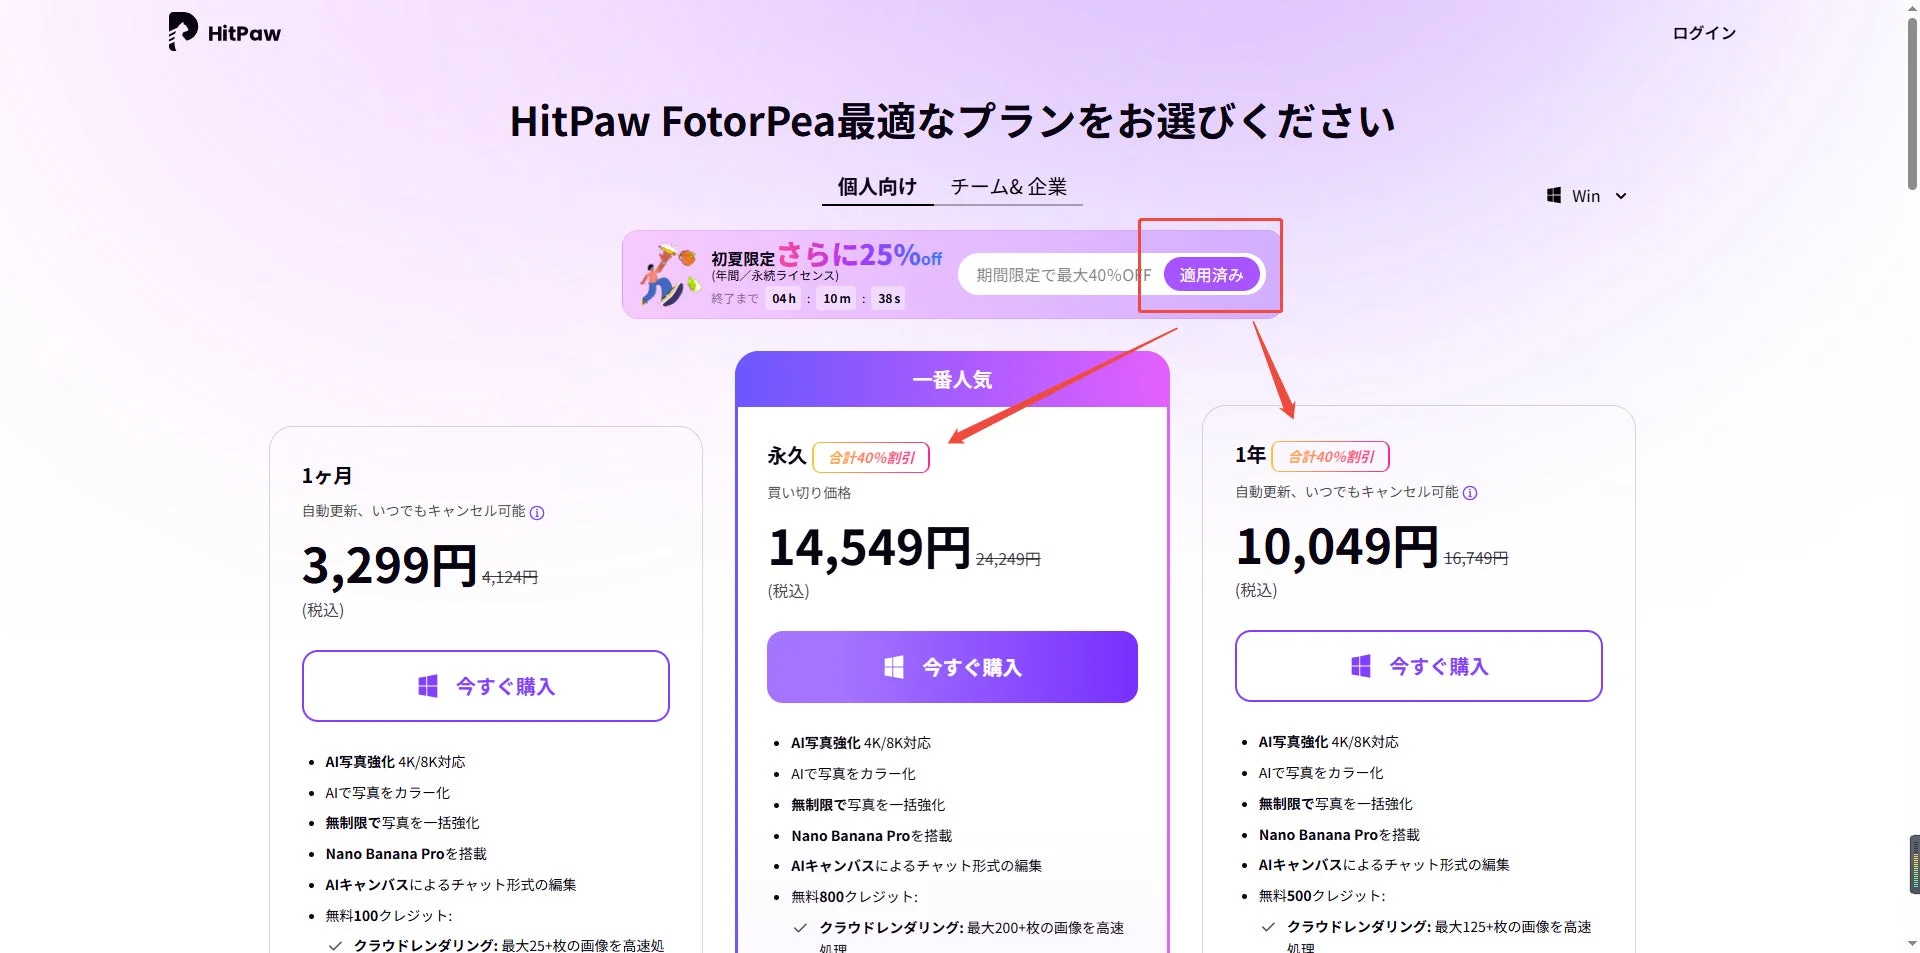
Task: Click Nano Banana Proを搭載 in 永久 plan
Action: coord(871,836)
